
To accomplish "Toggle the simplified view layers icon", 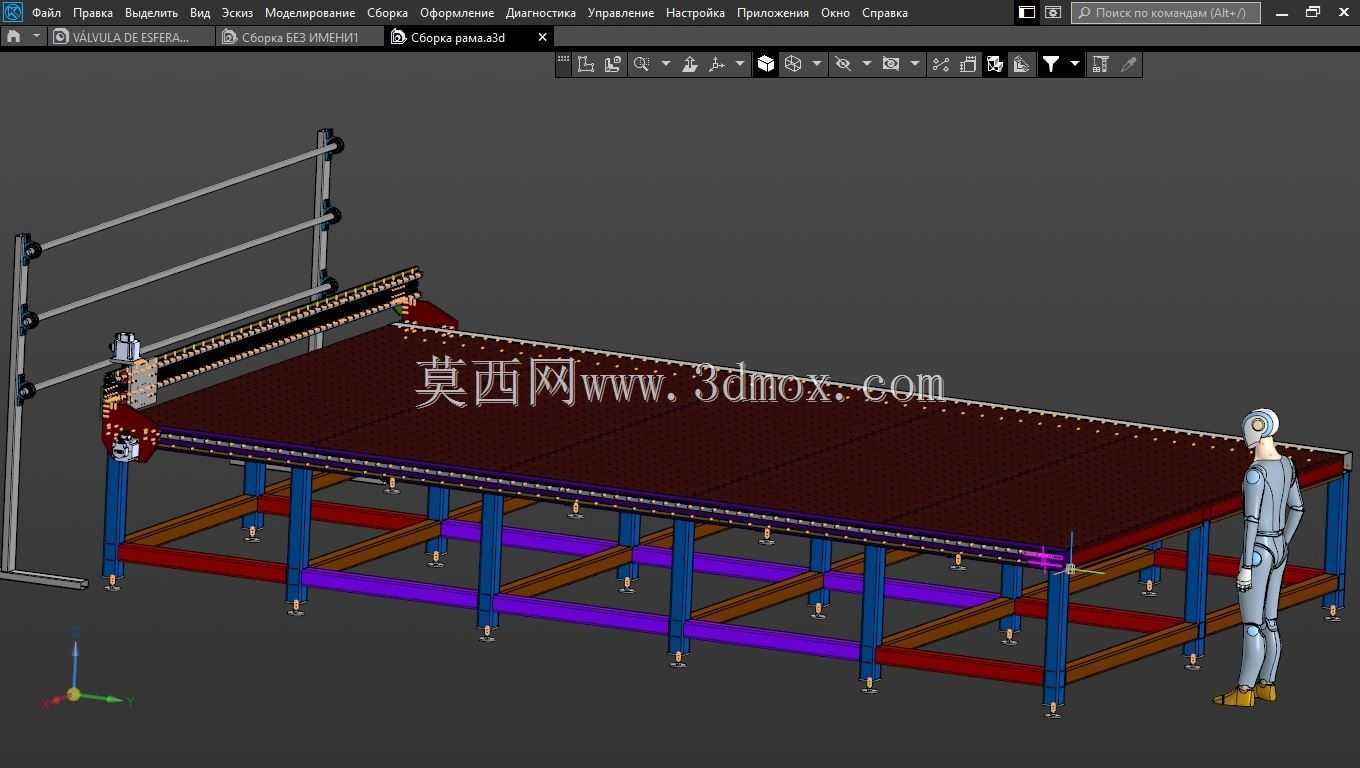I will coord(1021,64).
